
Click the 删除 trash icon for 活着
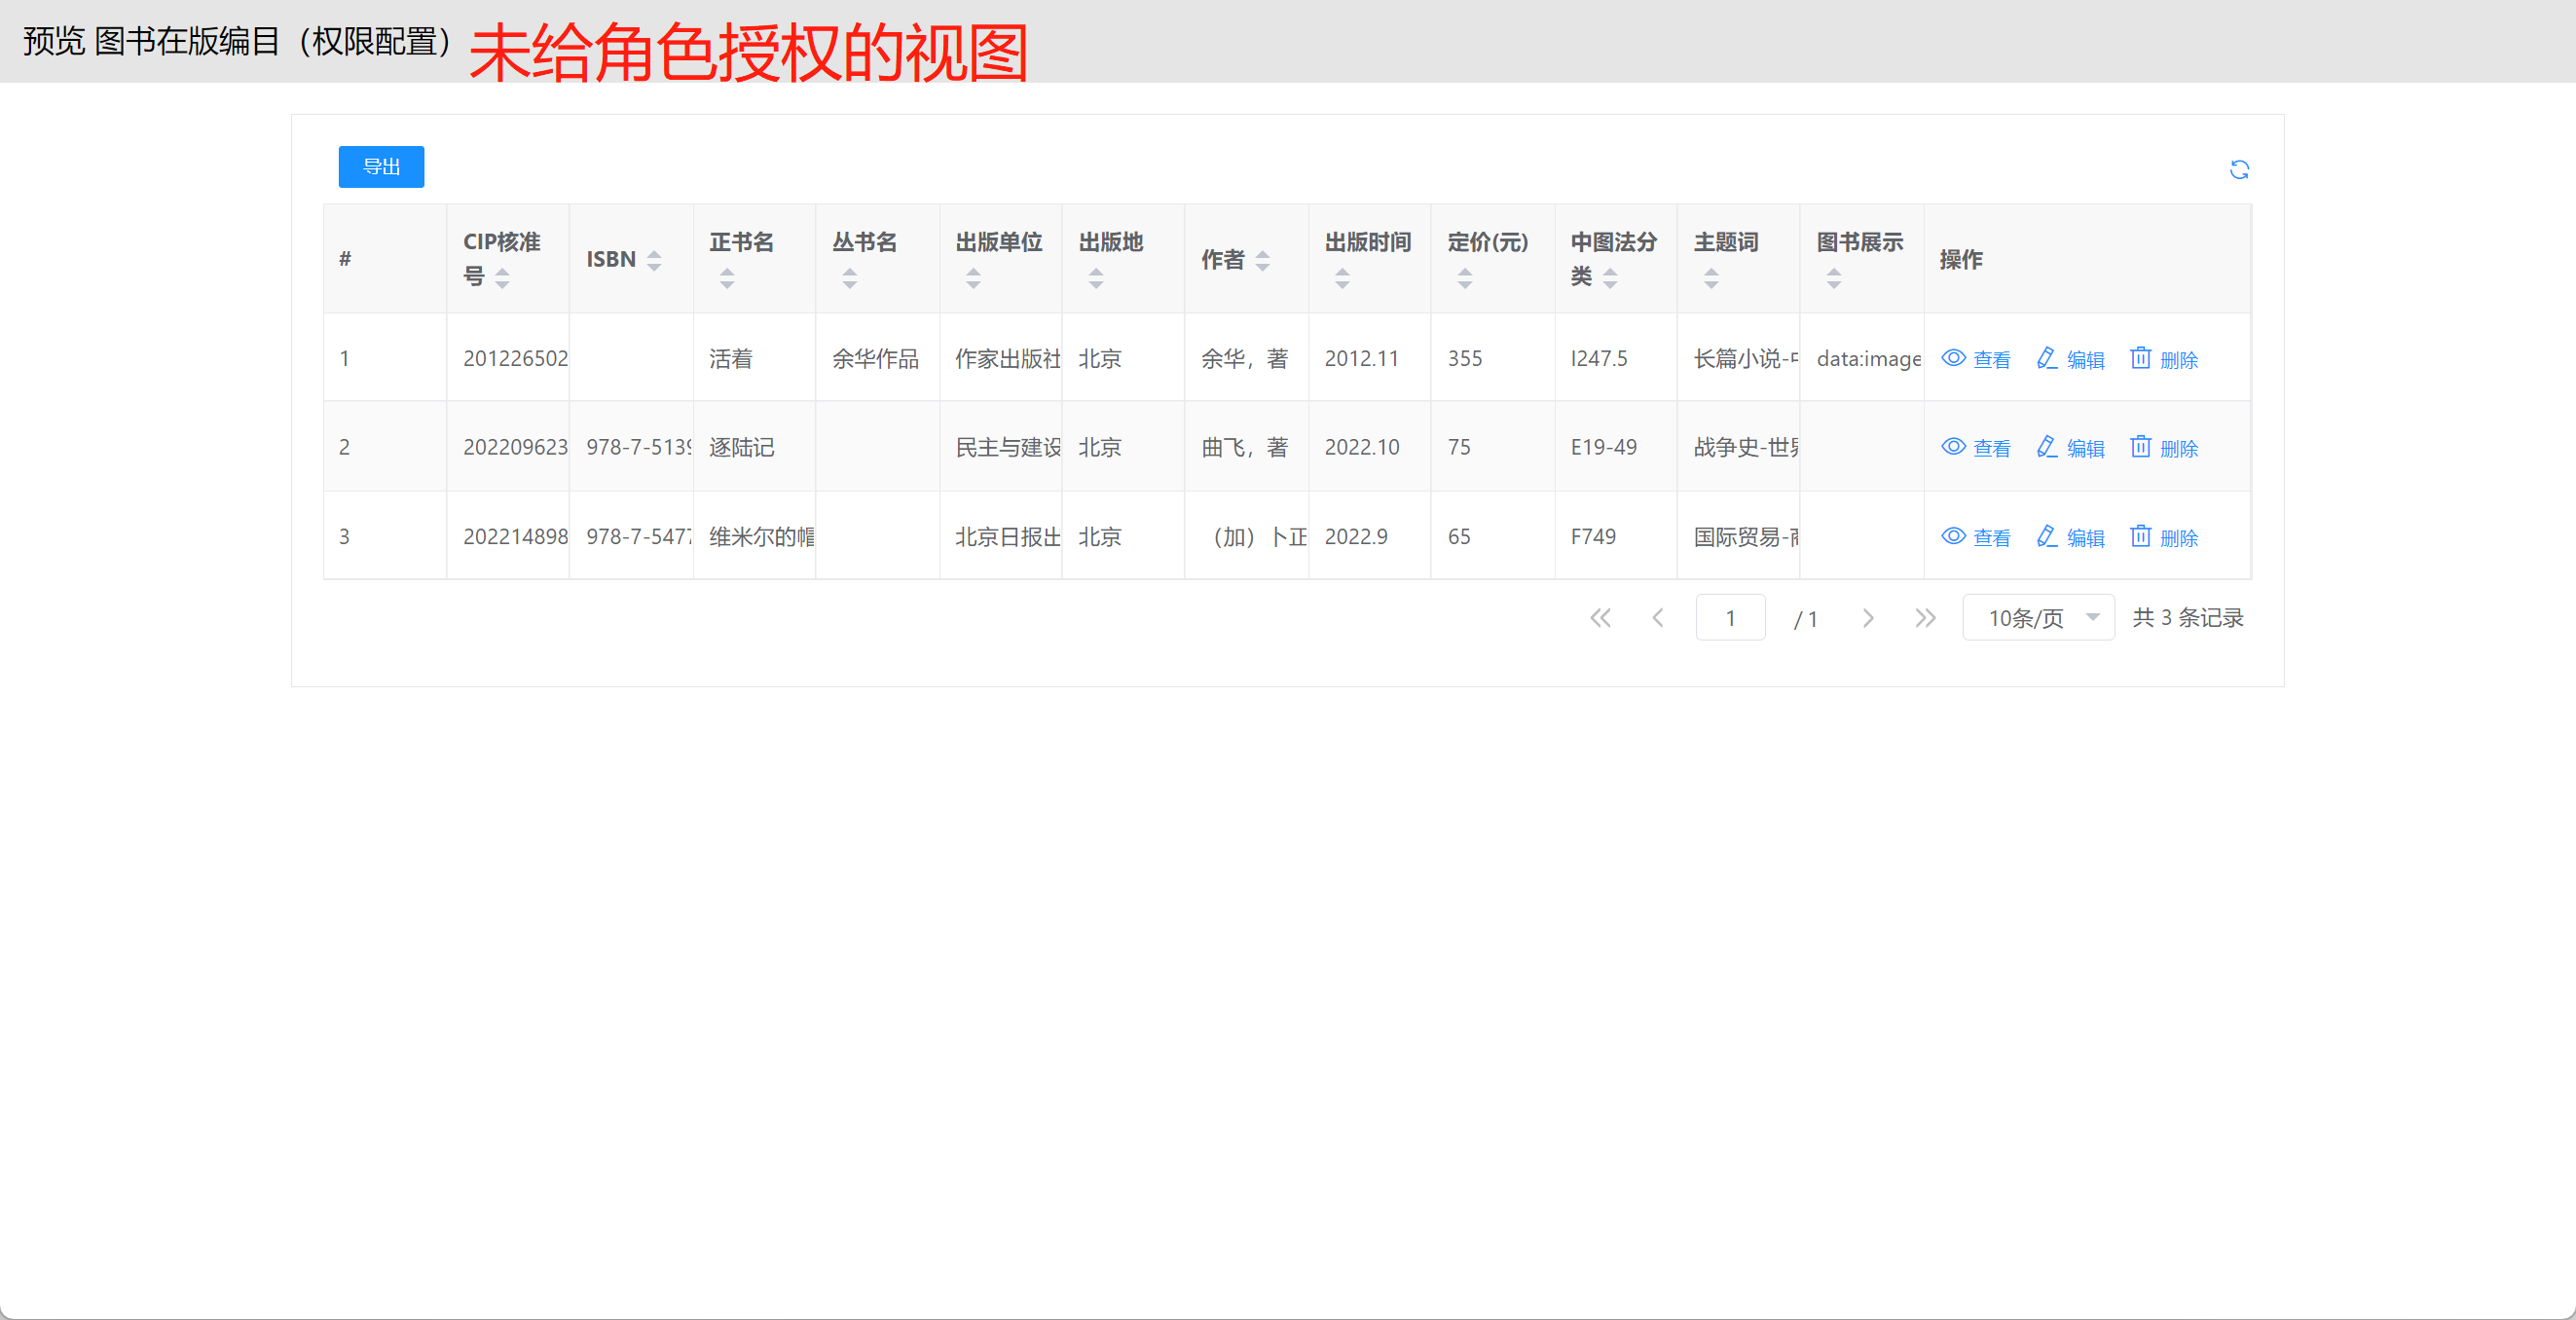[2140, 358]
